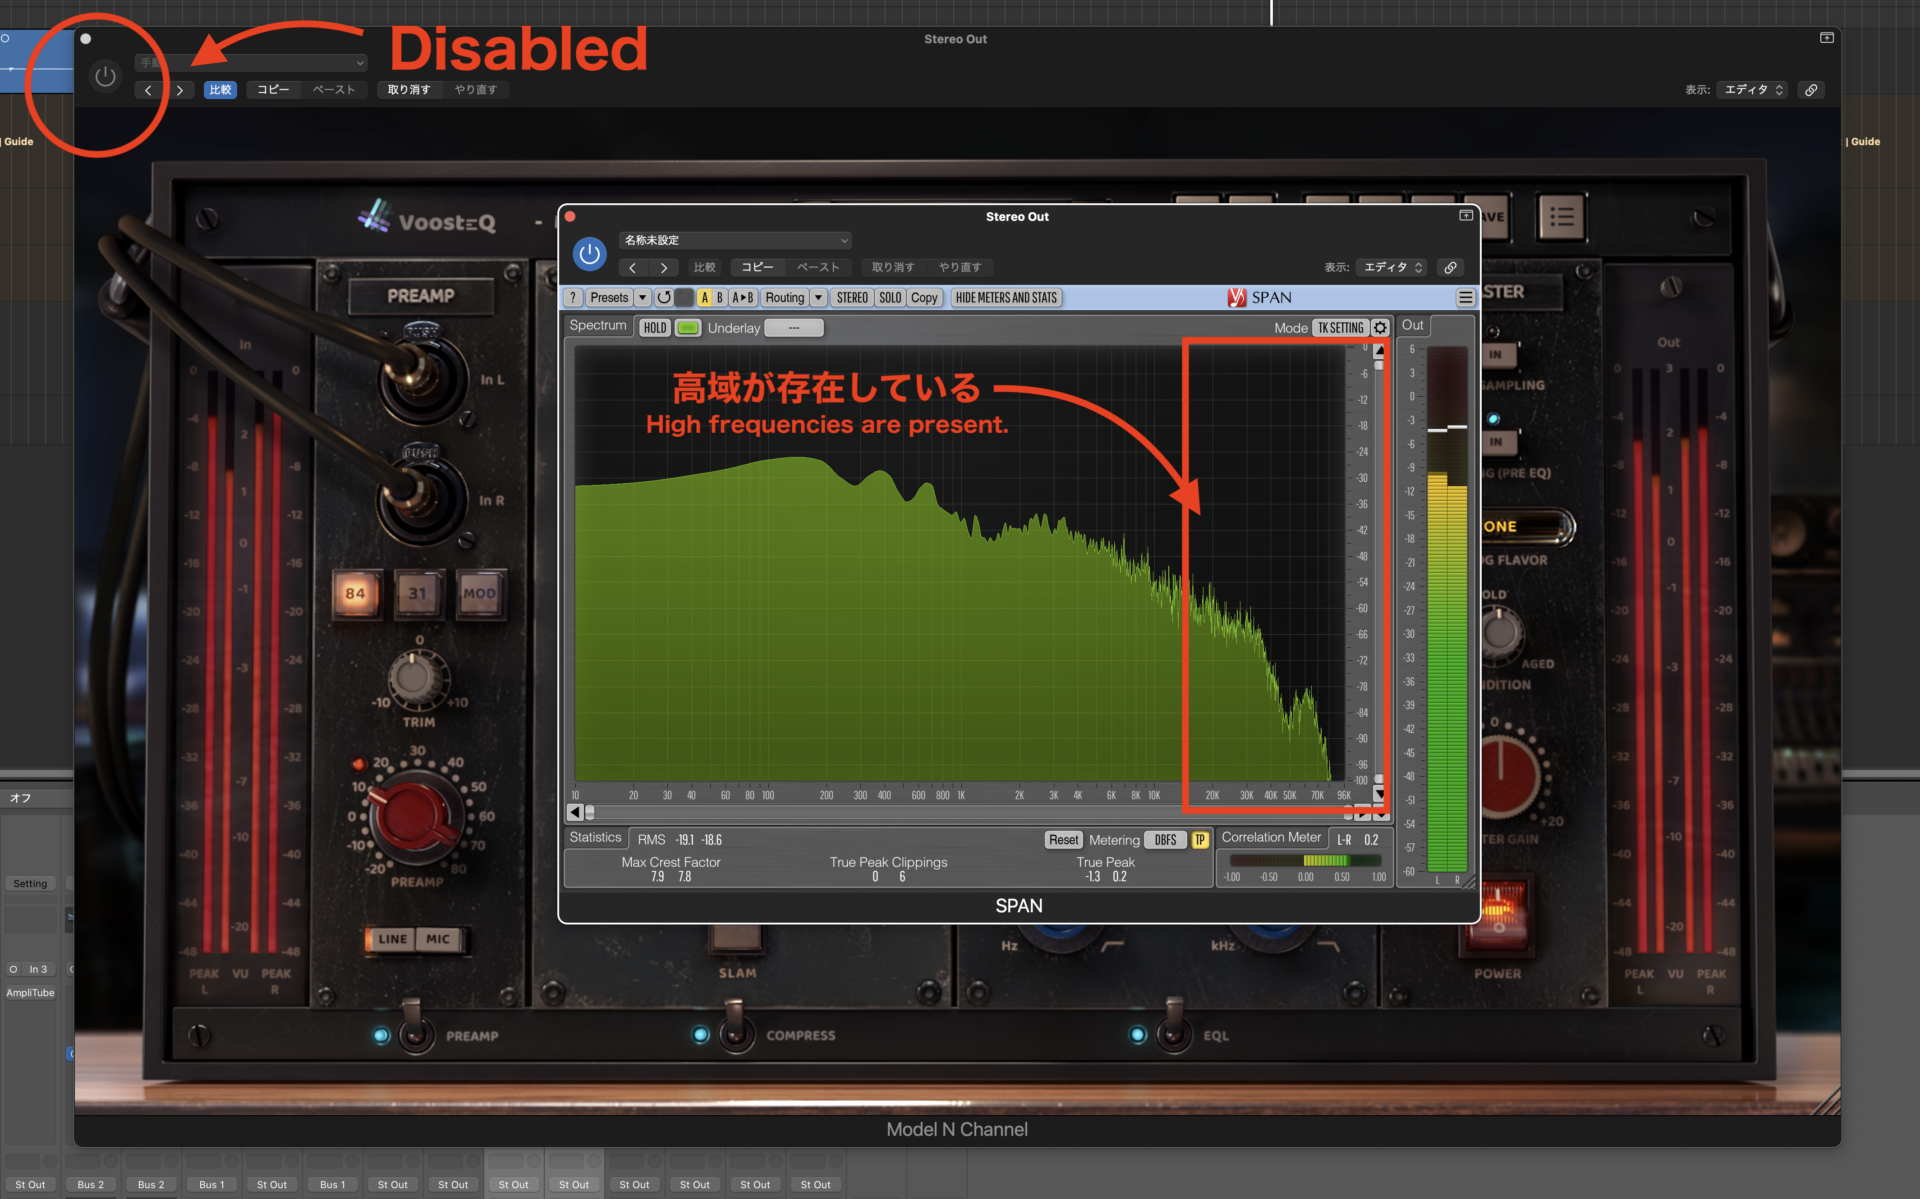This screenshot has width=1920, height=1199.
Task: Turn off the SPAN plugin power button
Action: (x=590, y=254)
